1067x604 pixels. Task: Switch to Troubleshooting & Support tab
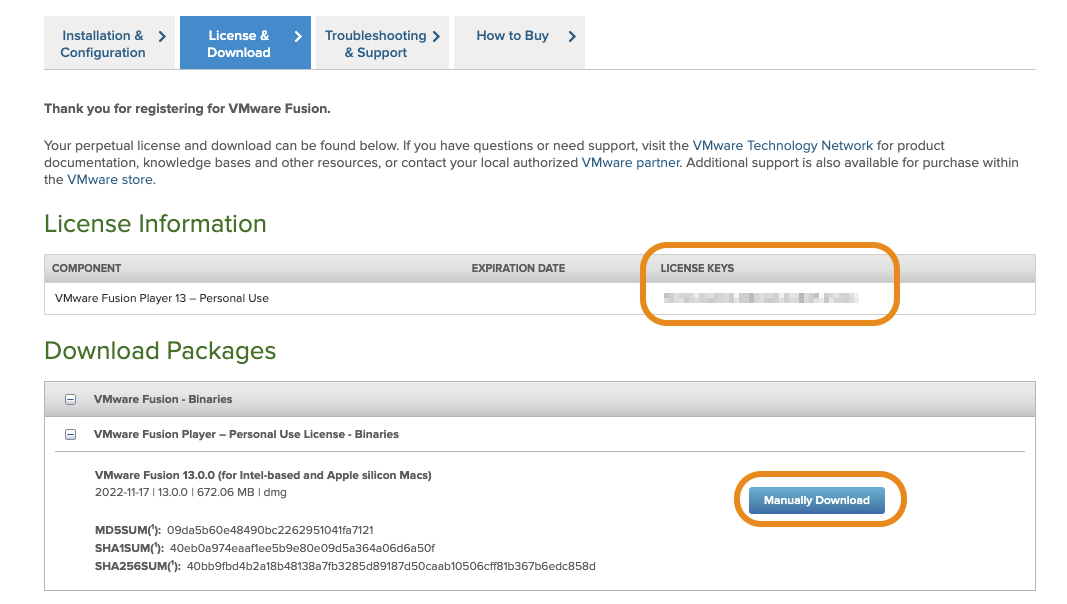click(375, 44)
